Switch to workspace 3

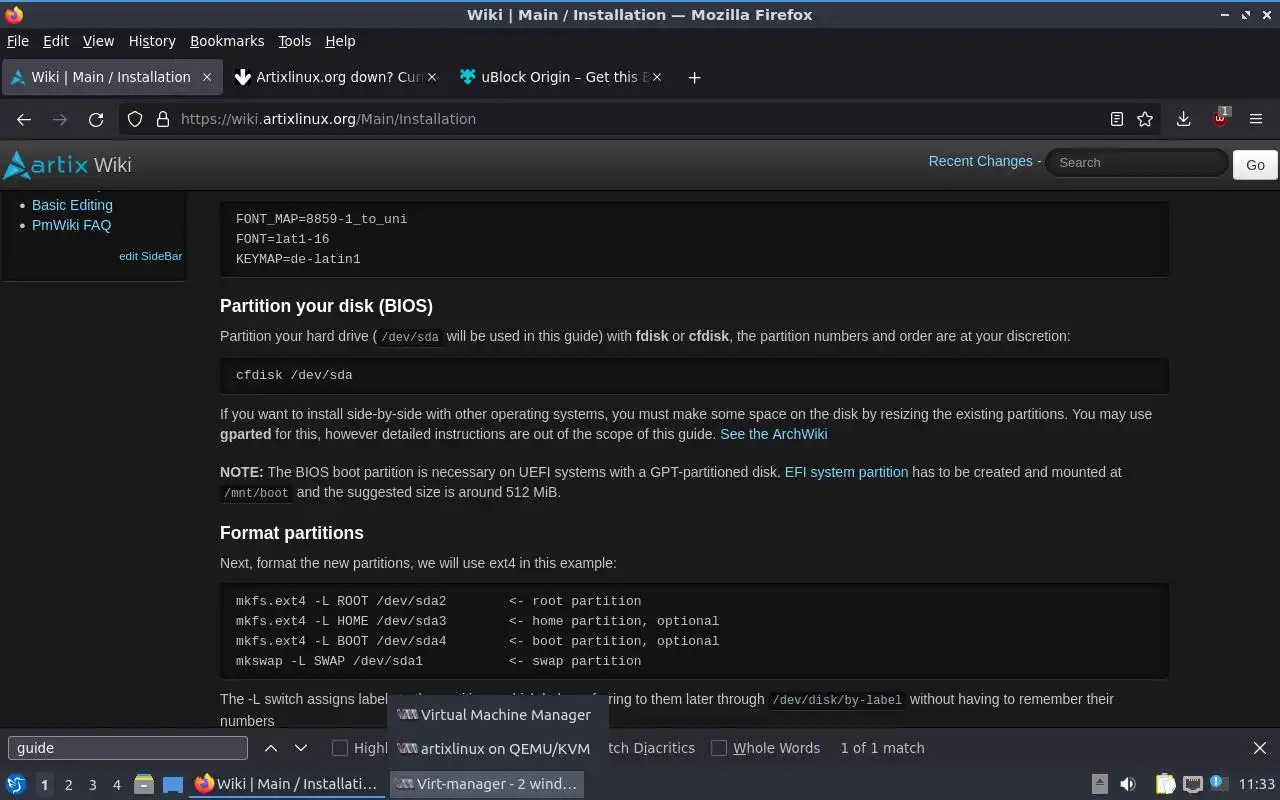[x=92, y=785]
